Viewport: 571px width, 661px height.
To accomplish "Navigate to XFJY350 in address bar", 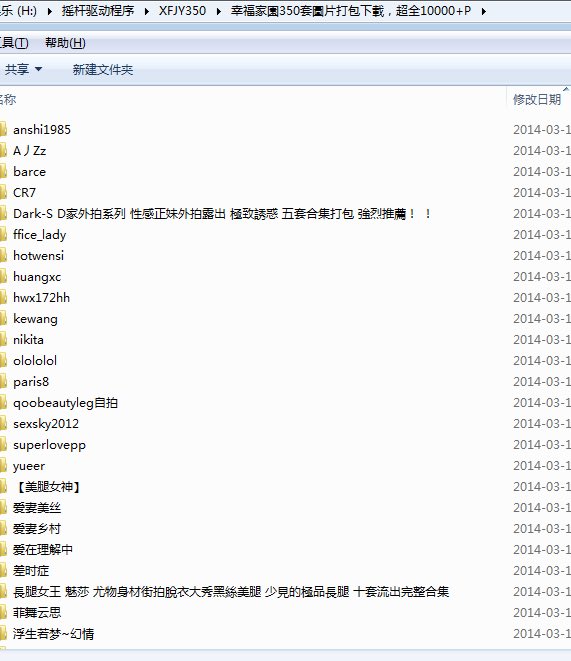I will point(182,11).
